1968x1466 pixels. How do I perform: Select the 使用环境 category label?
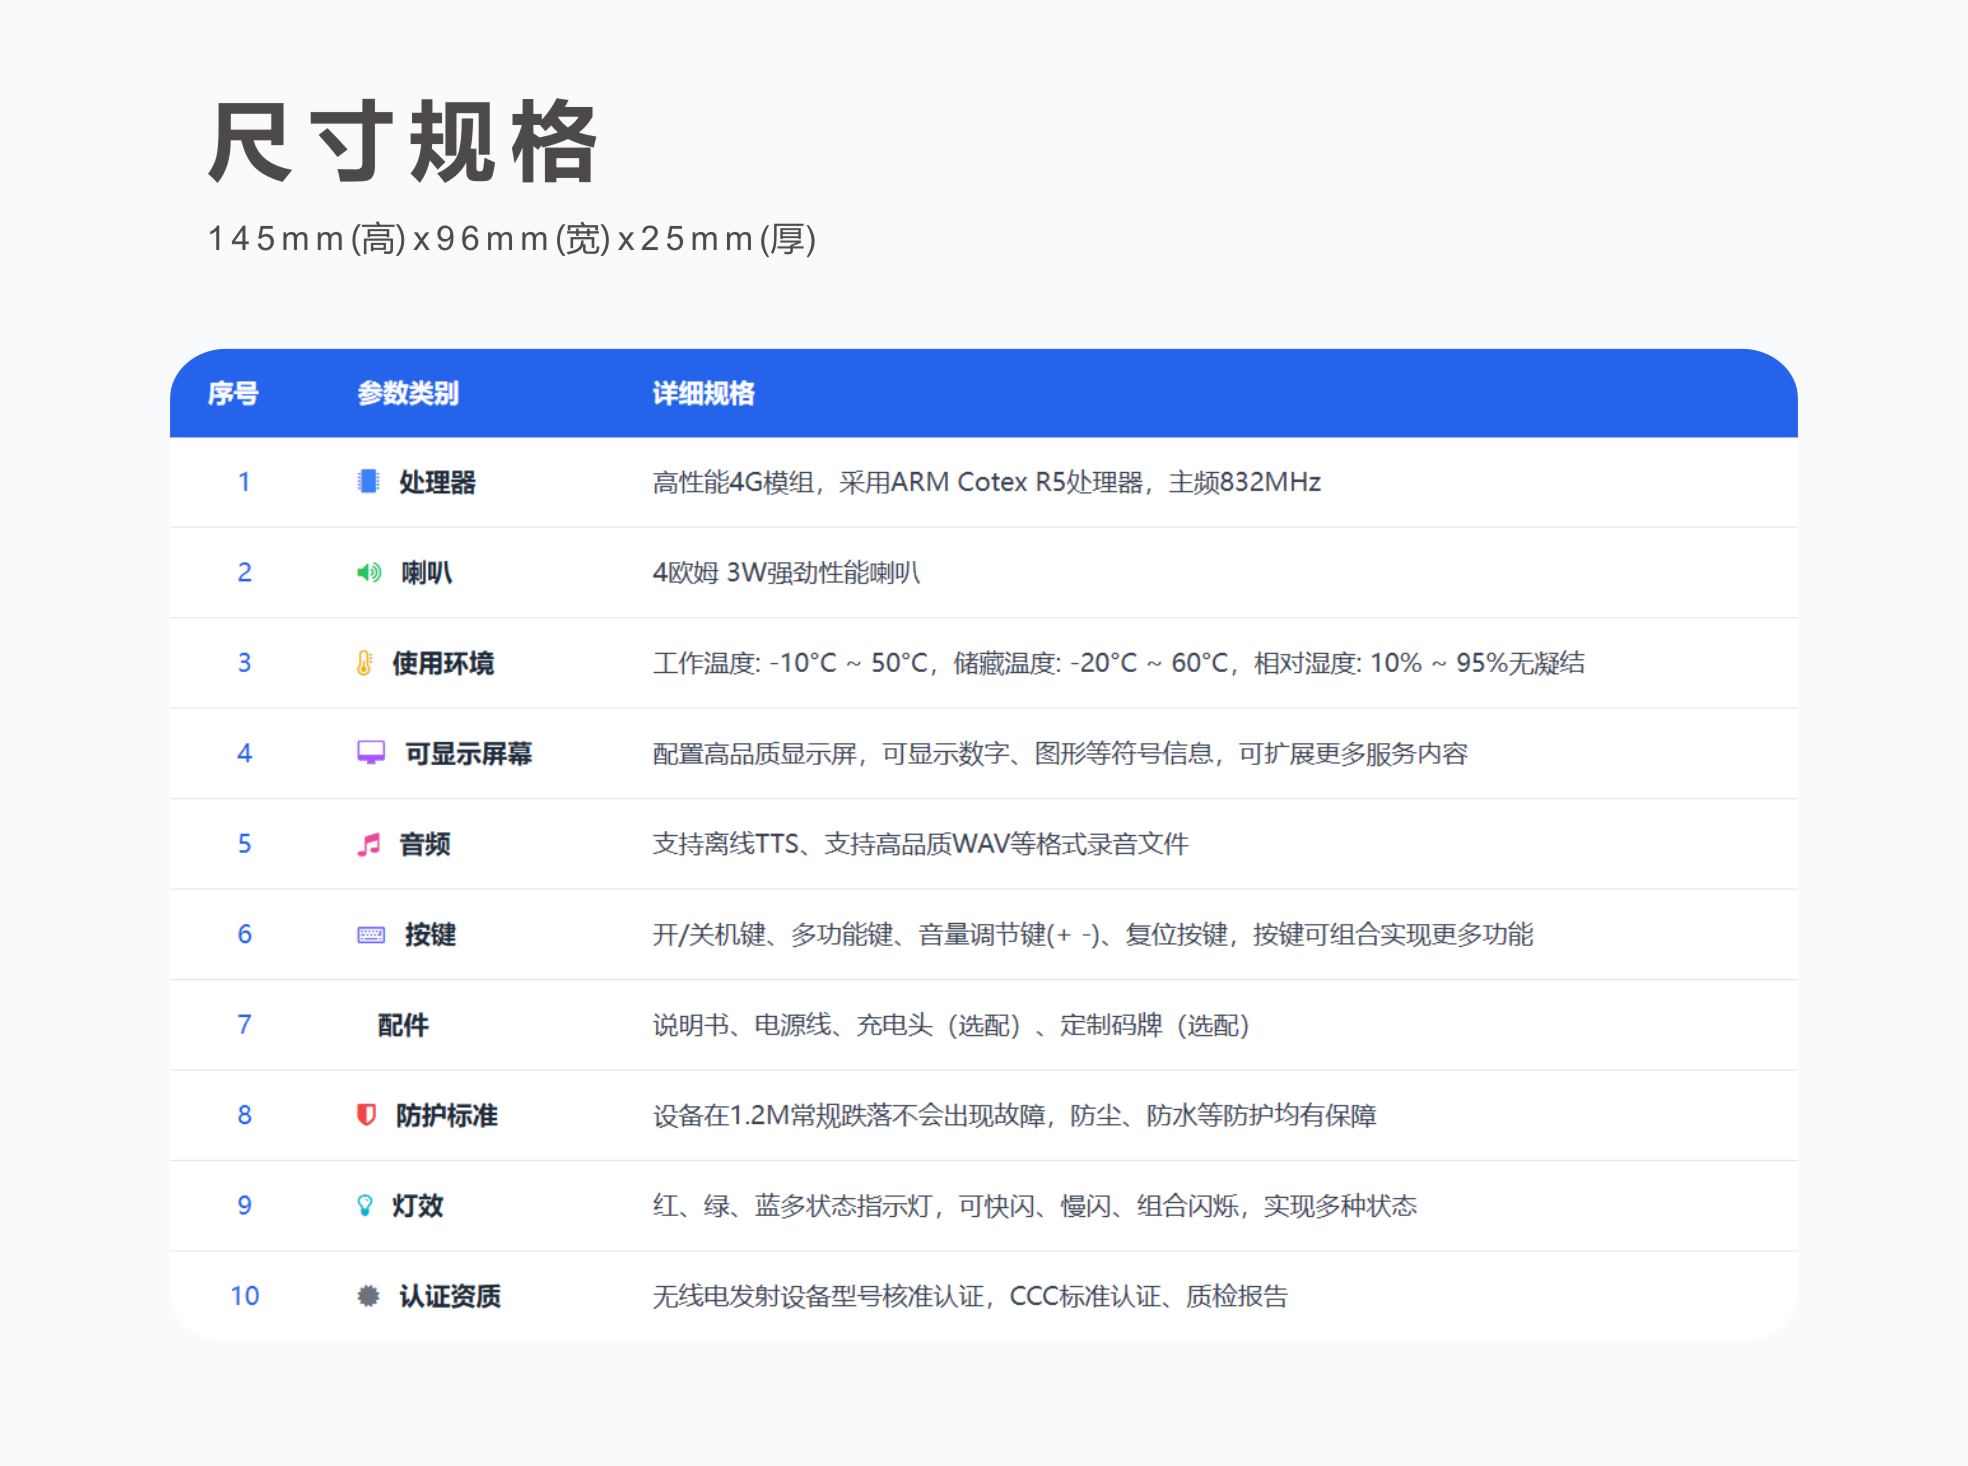[x=443, y=663]
